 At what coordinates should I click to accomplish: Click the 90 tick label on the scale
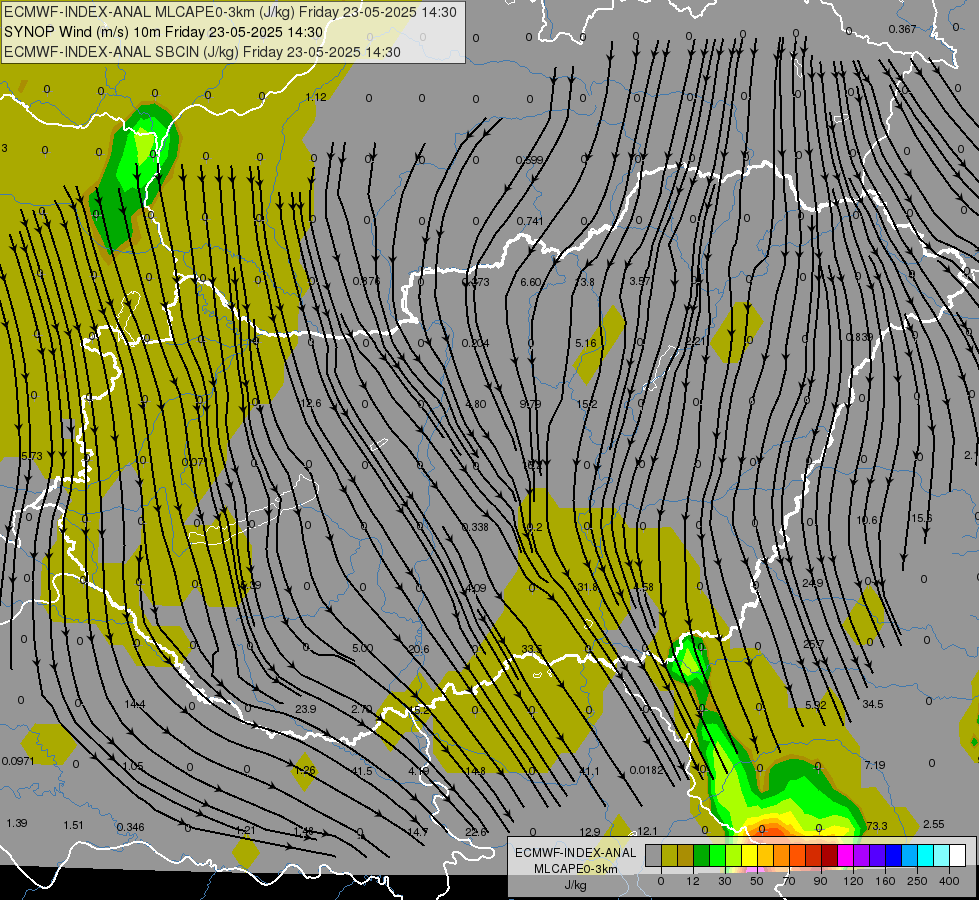[x=820, y=881]
